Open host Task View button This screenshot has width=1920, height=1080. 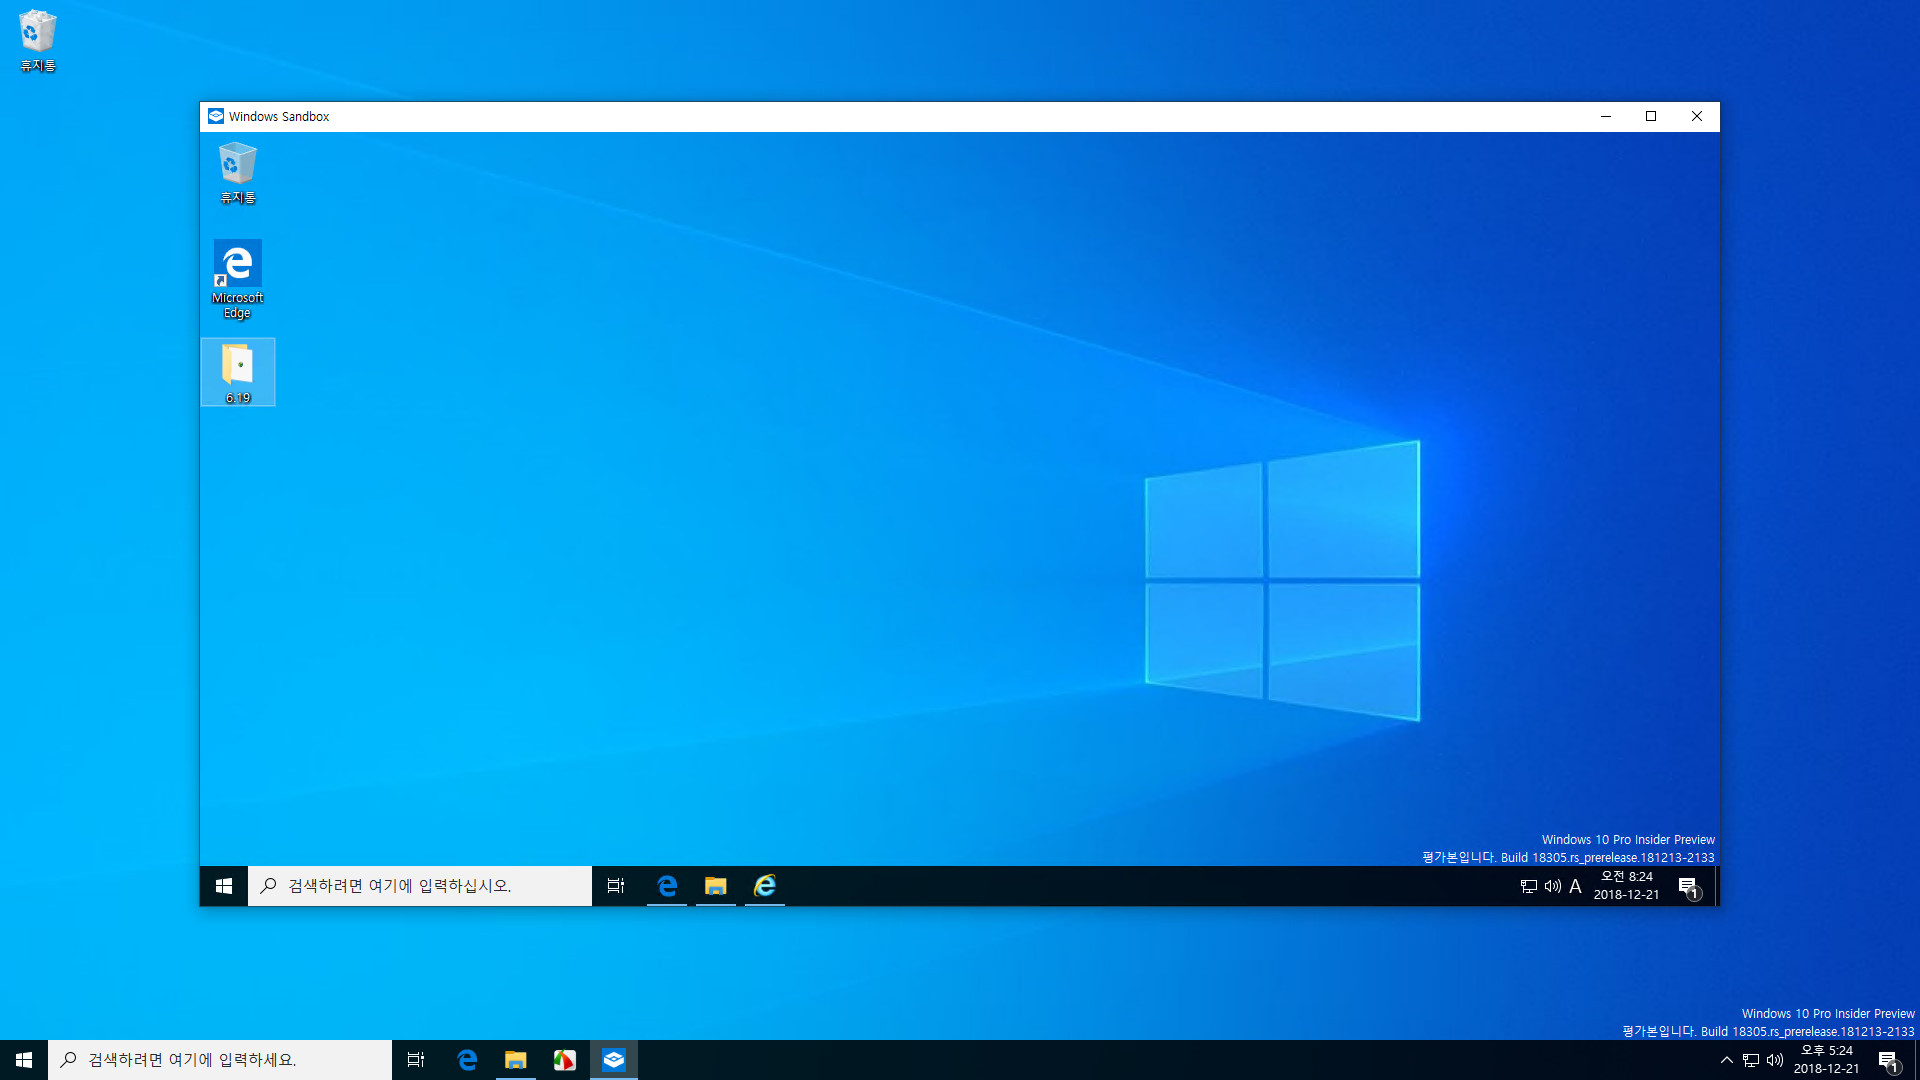(416, 1060)
